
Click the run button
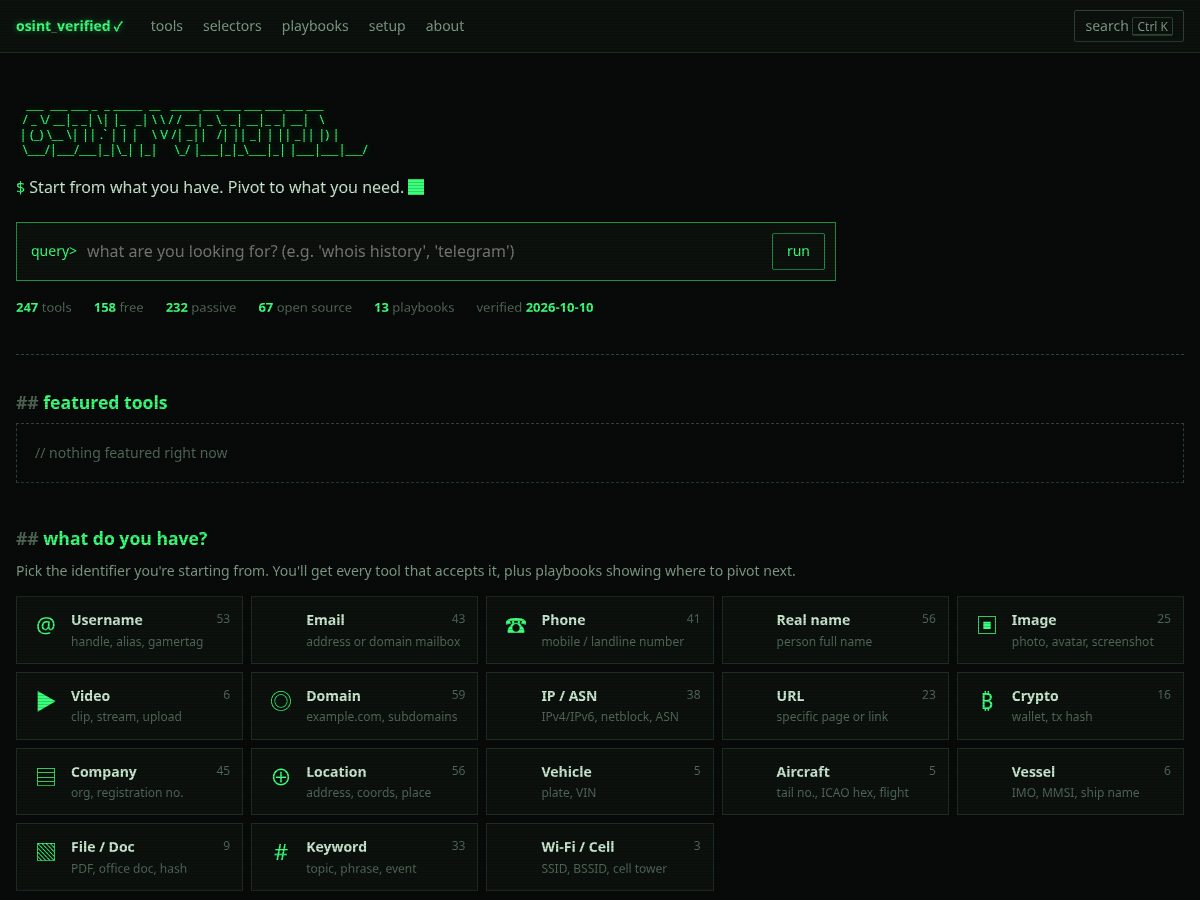pos(798,251)
